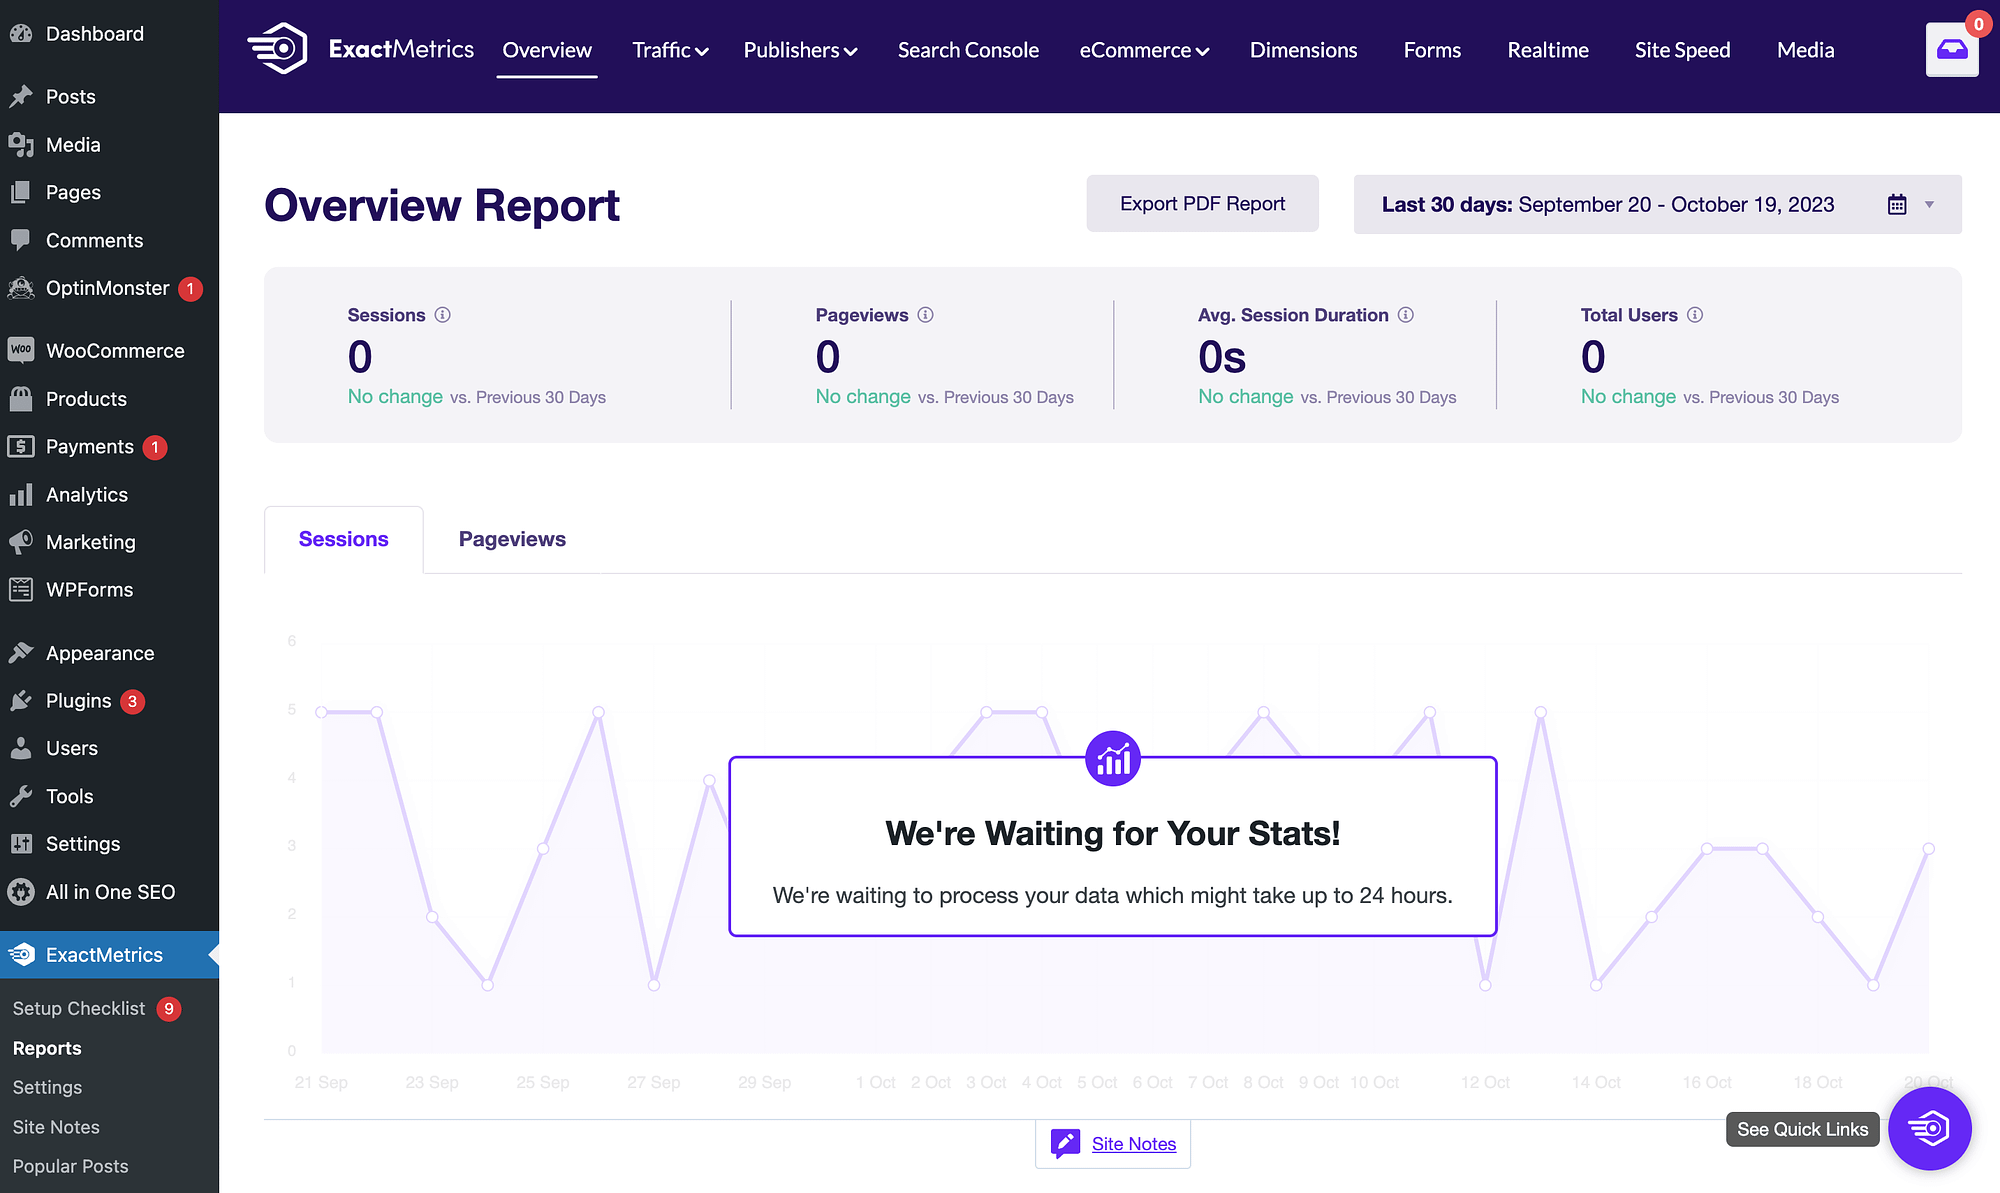
Task: Switch to the Pageviews tab
Action: click(511, 540)
